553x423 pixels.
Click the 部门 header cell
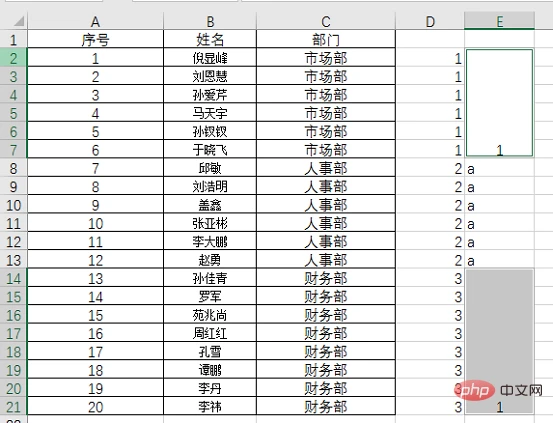326,40
